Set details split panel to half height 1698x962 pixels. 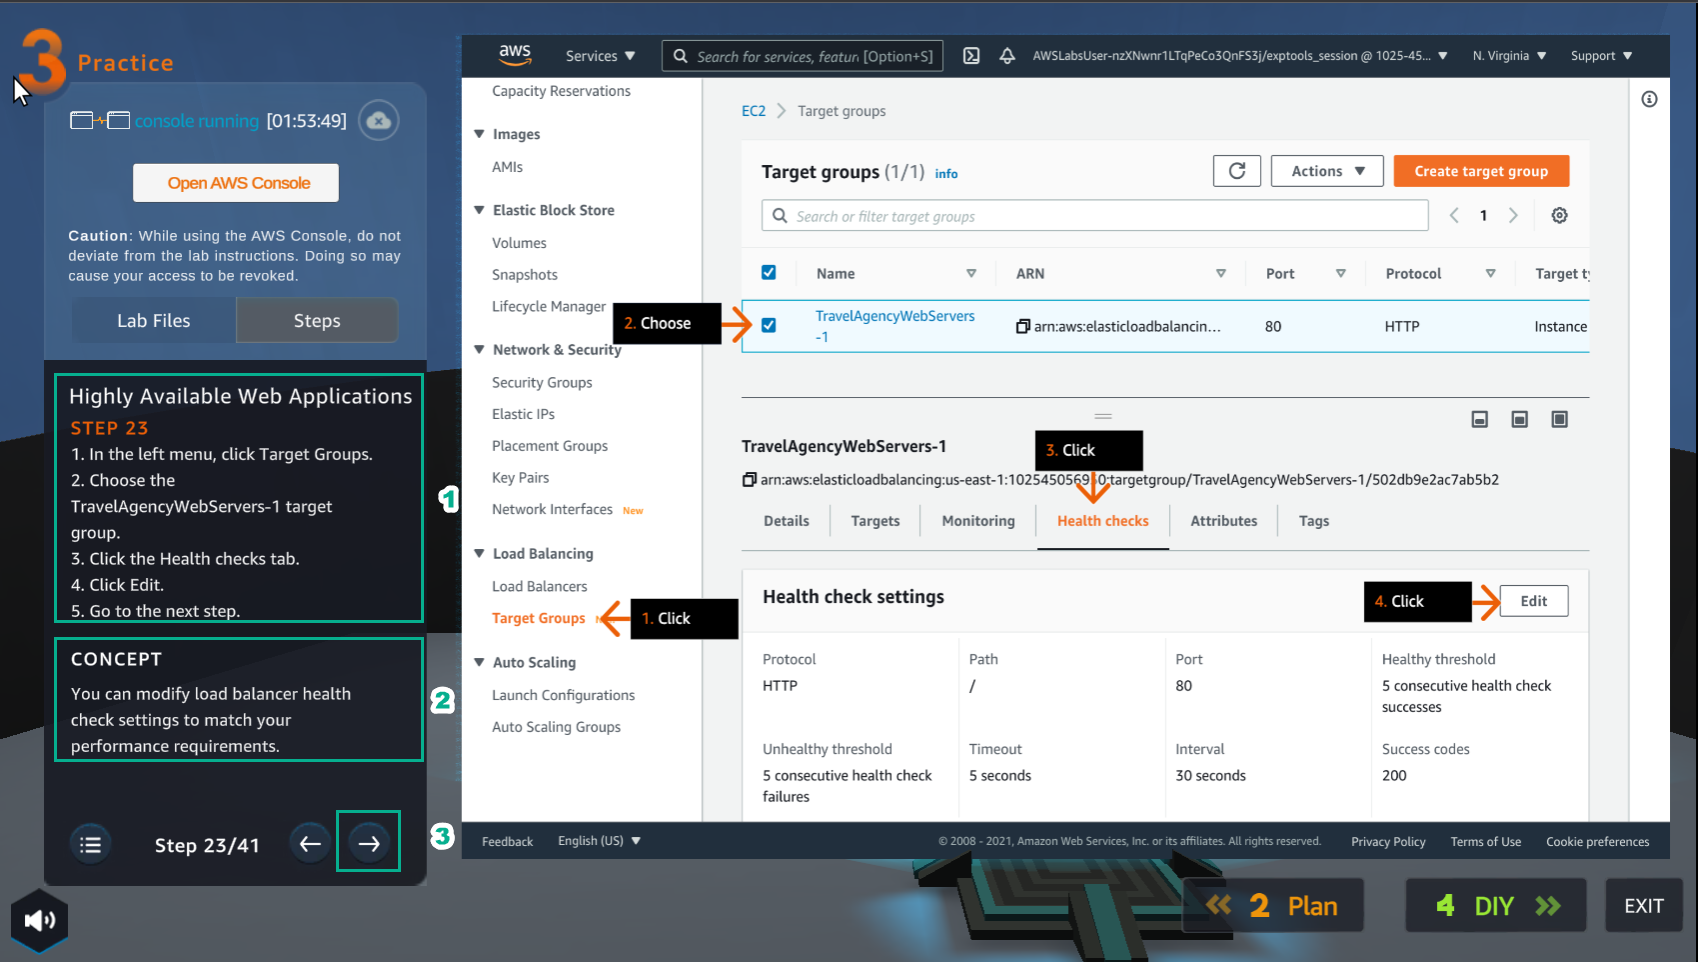(1519, 419)
